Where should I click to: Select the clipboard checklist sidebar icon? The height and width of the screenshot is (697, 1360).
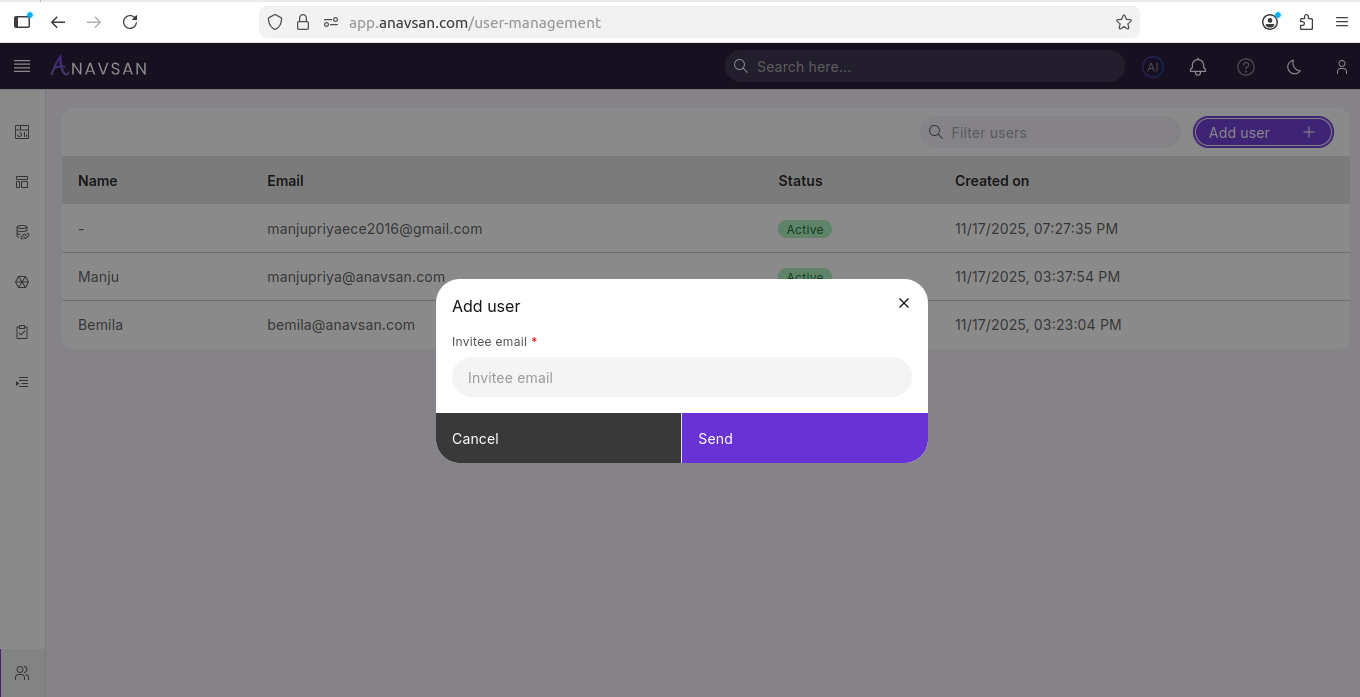tap(21, 332)
